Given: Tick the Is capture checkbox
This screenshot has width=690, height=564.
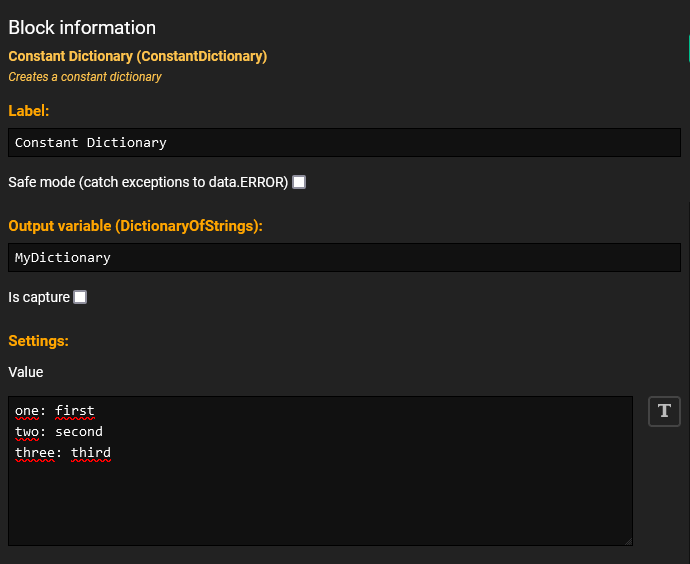Looking at the screenshot, I should pyautogui.click(x=80, y=297).
